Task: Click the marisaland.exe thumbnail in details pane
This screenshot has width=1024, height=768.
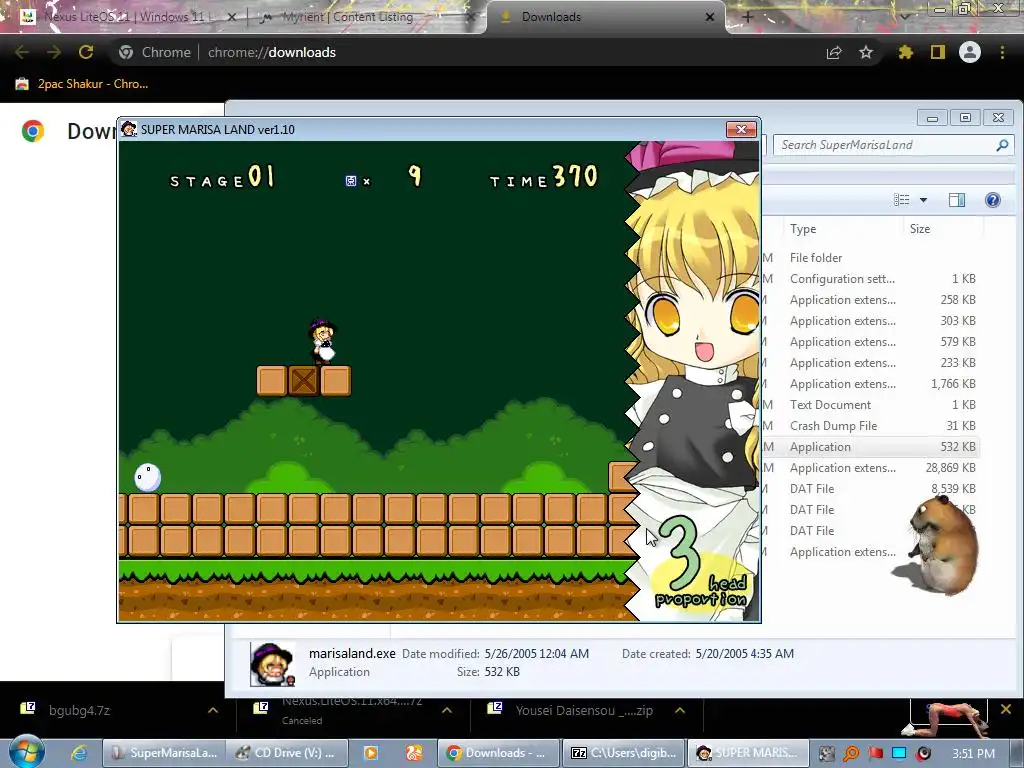Action: [272, 664]
